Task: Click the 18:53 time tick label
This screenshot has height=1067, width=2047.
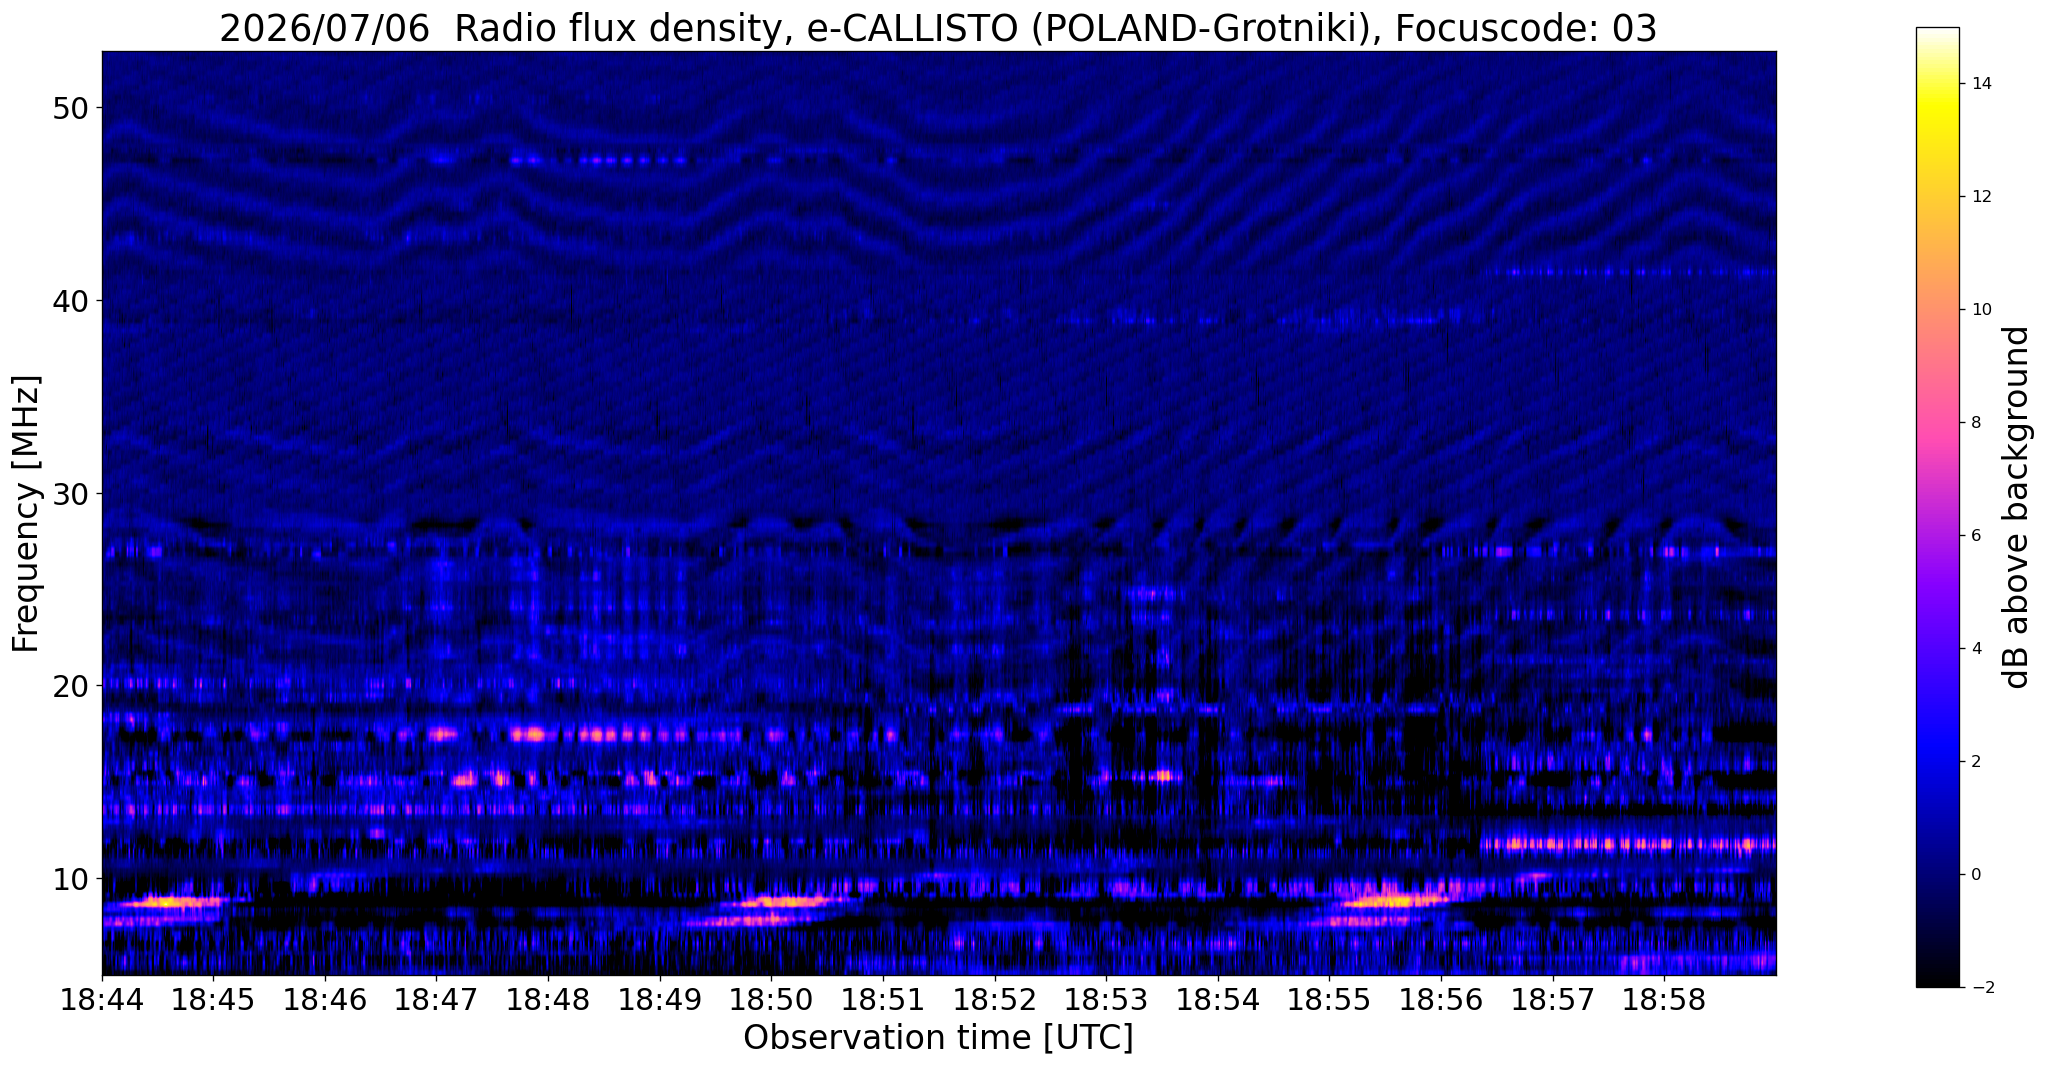Action: 1106,1000
